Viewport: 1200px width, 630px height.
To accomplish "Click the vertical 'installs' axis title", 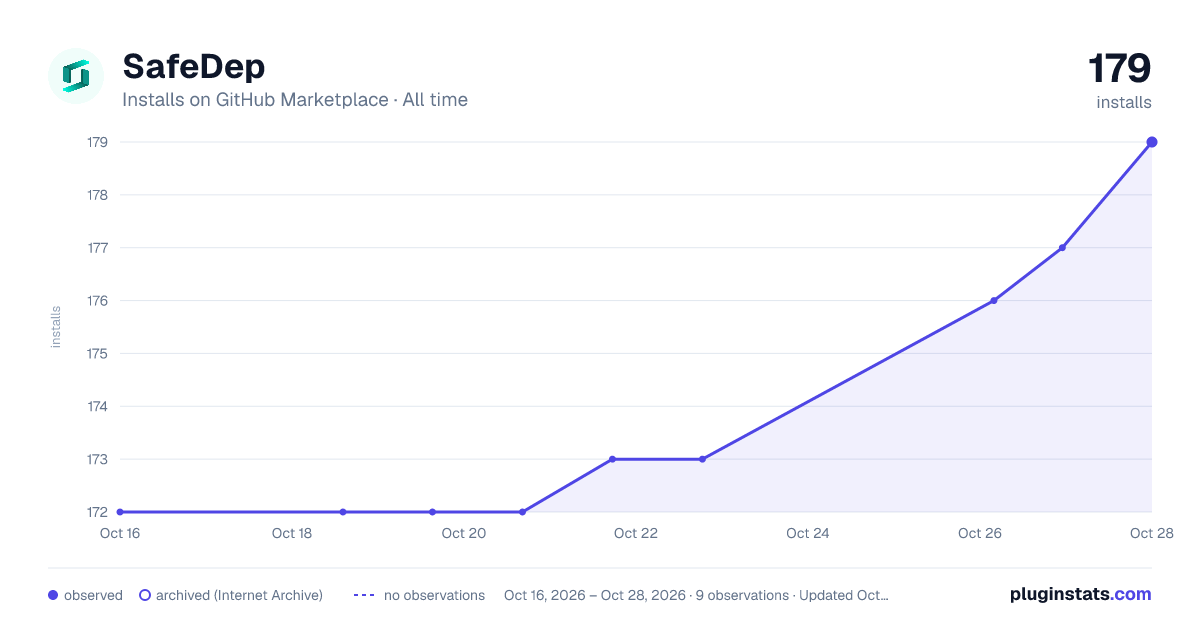I will tap(56, 327).
